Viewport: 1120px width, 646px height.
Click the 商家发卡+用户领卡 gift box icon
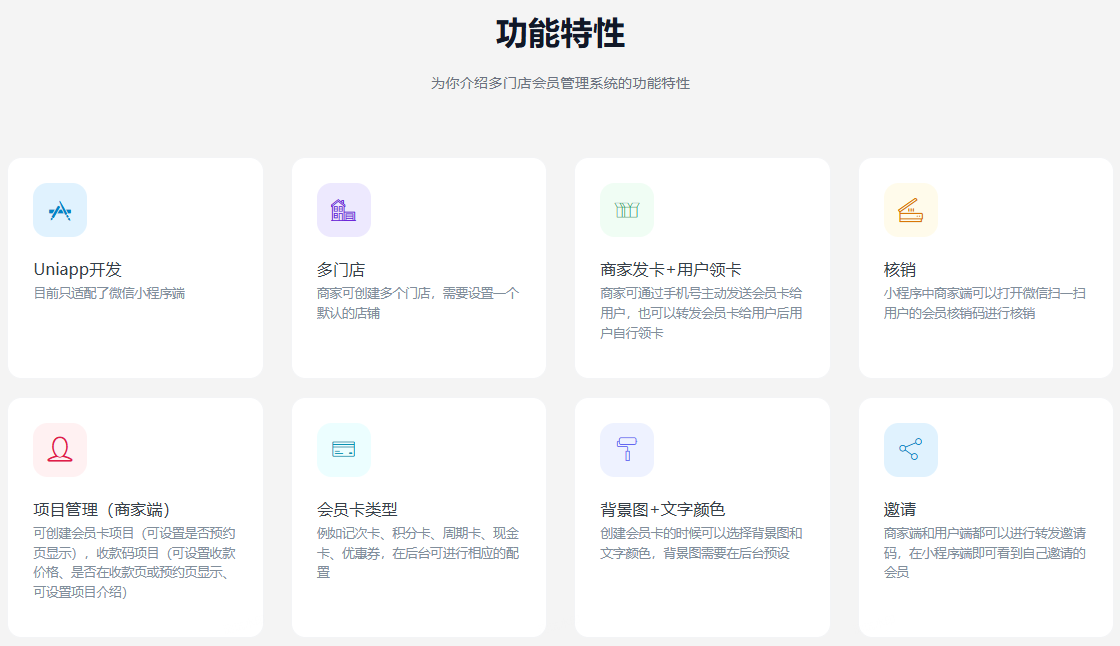pyautogui.click(x=627, y=210)
